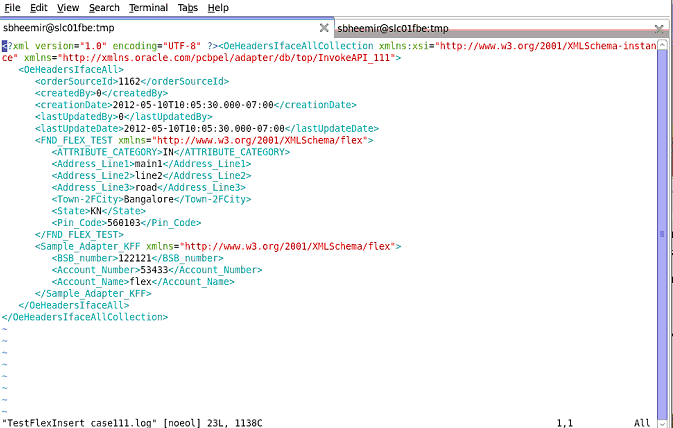
Task: Click the closing Sample_Adapter_KFF tag
Action: click(93, 294)
